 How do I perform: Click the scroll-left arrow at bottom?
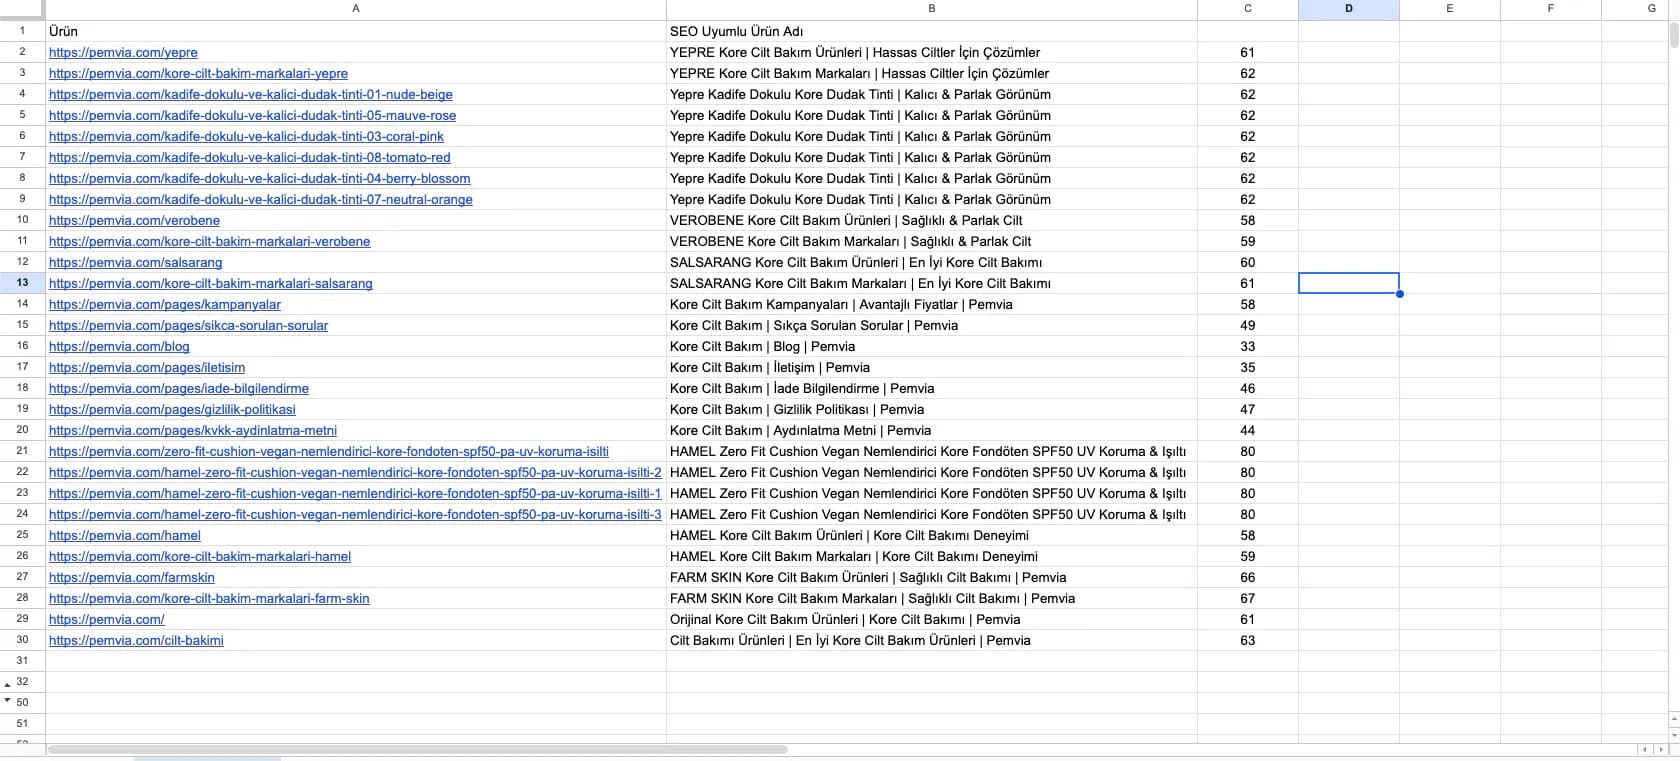click(1646, 749)
